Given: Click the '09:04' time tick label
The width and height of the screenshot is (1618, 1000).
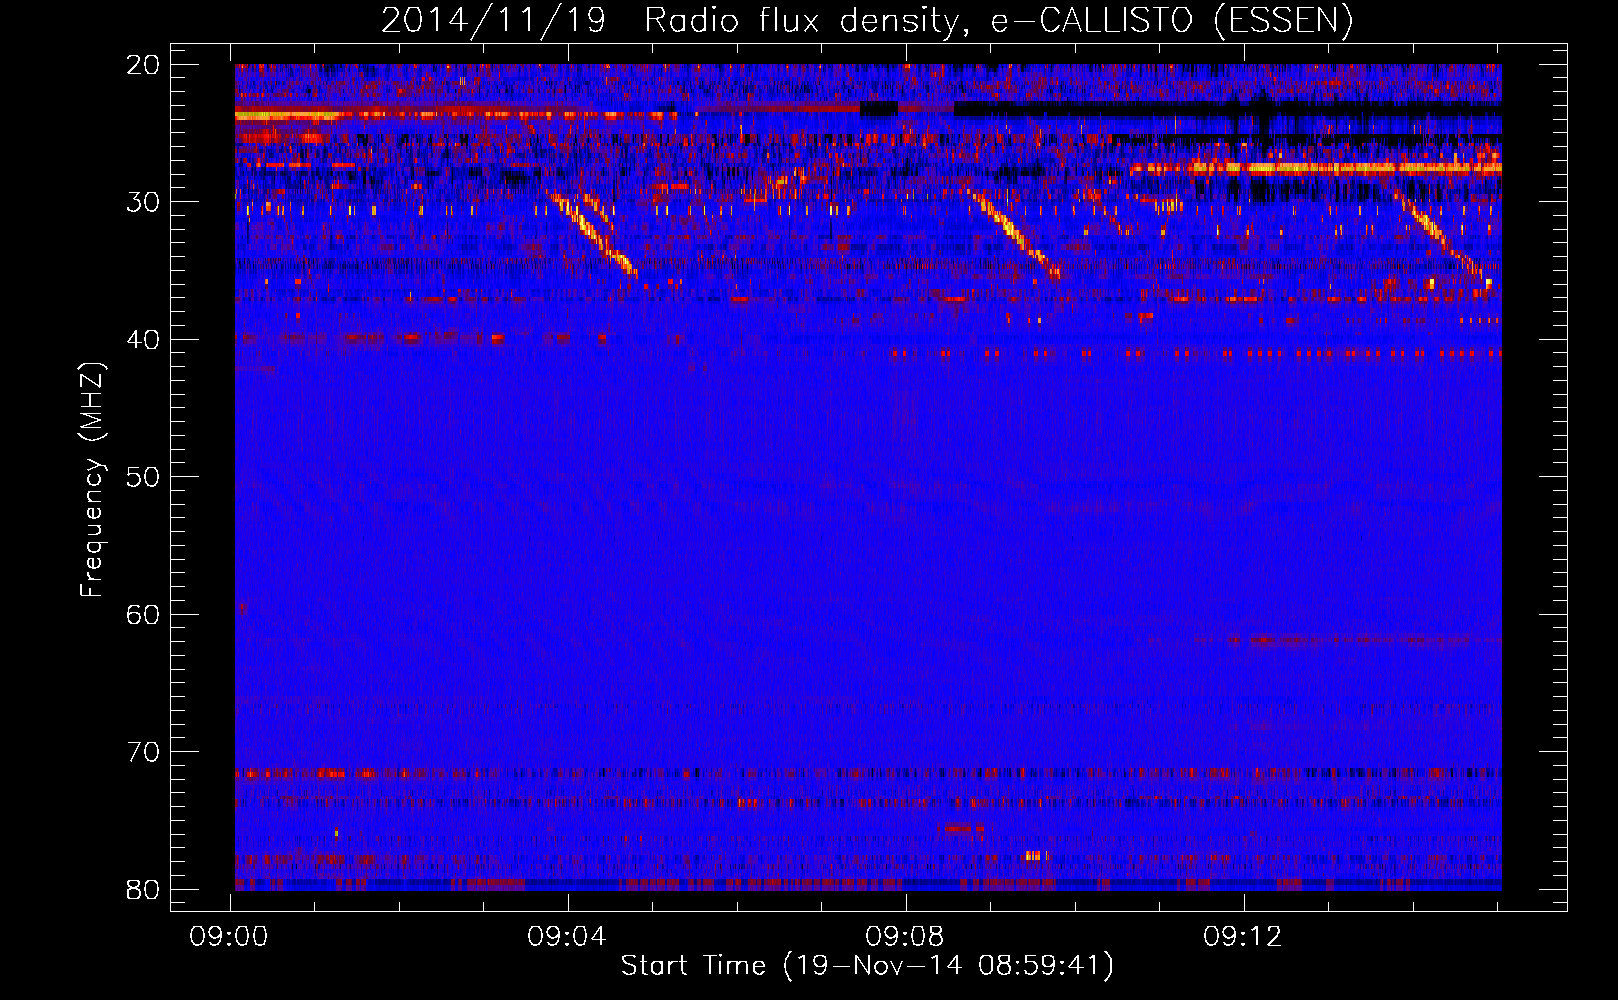Looking at the screenshot, I should point(567,937).
